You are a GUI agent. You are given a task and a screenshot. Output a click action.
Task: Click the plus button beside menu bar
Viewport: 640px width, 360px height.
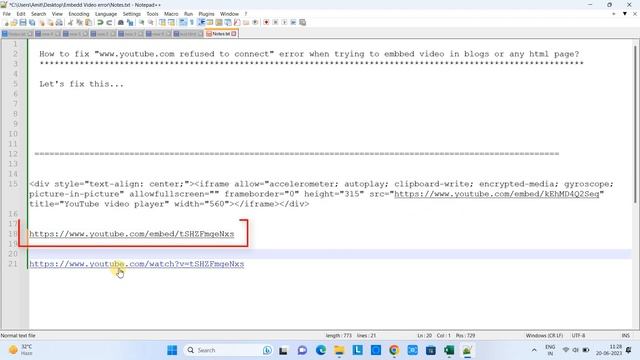(613, 14)
